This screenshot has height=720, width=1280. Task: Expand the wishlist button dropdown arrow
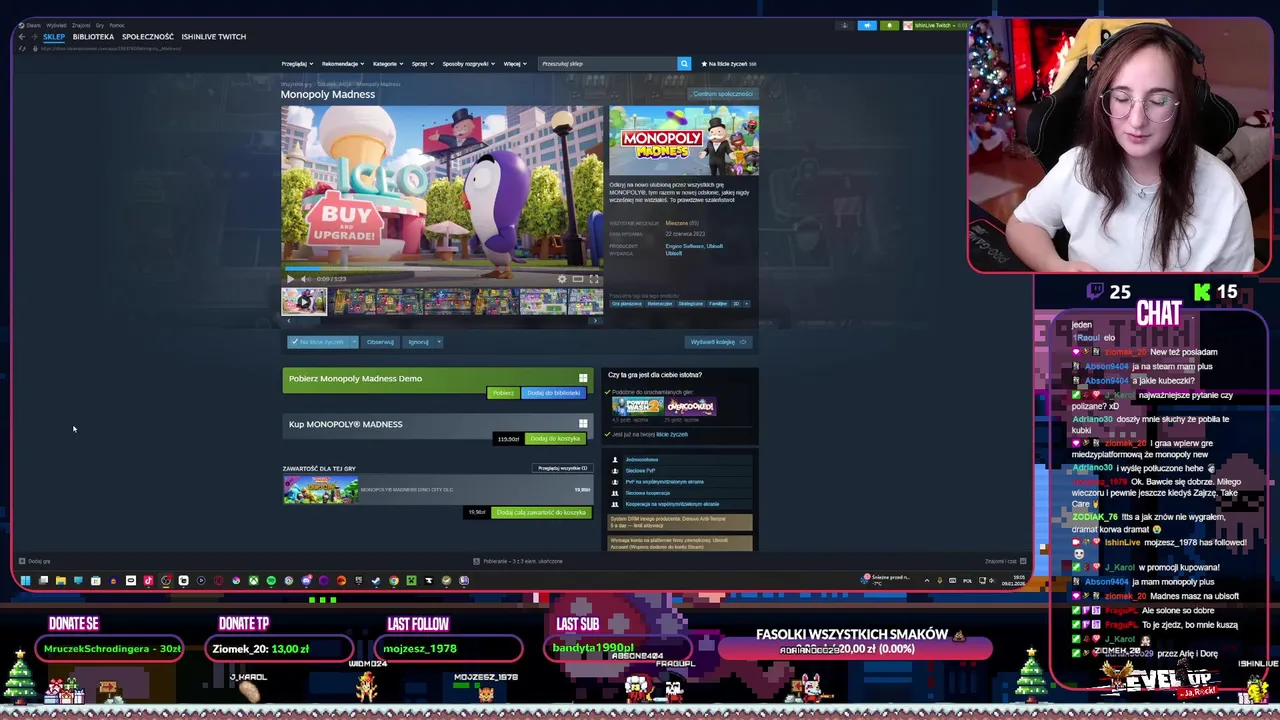[353, 342]
